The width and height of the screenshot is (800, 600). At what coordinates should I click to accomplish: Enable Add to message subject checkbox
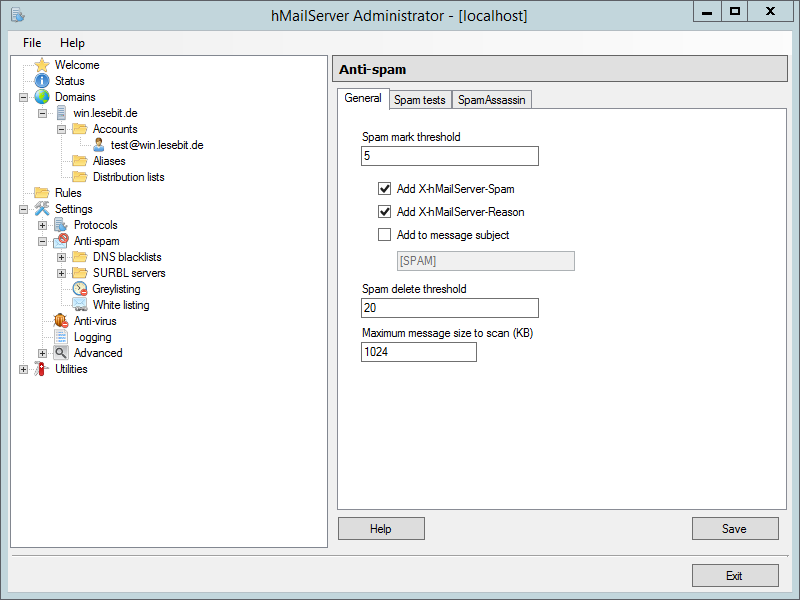click(384, 235)
